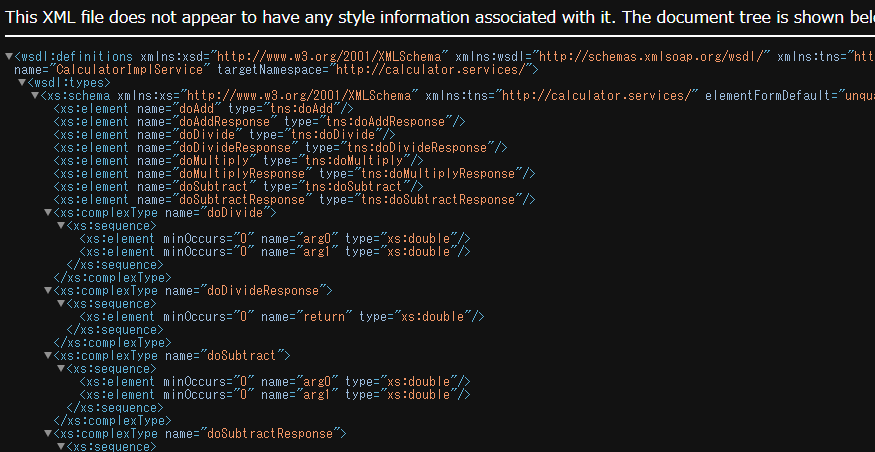Viewport: 875px width, 452px height.
Task: Select the xs:element line with type "tns:doMultiply"
Action: point(238,161)
